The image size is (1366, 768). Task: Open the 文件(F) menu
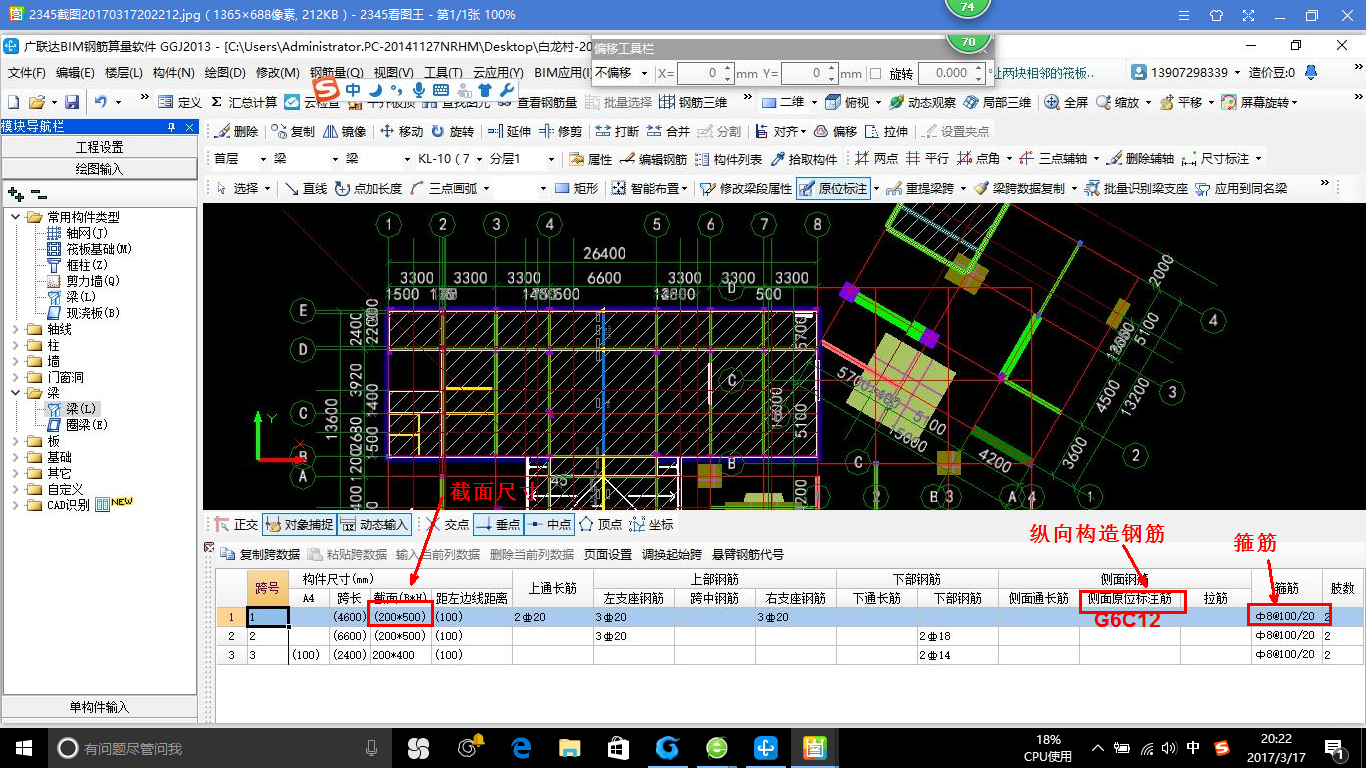[x=27, y=73]
